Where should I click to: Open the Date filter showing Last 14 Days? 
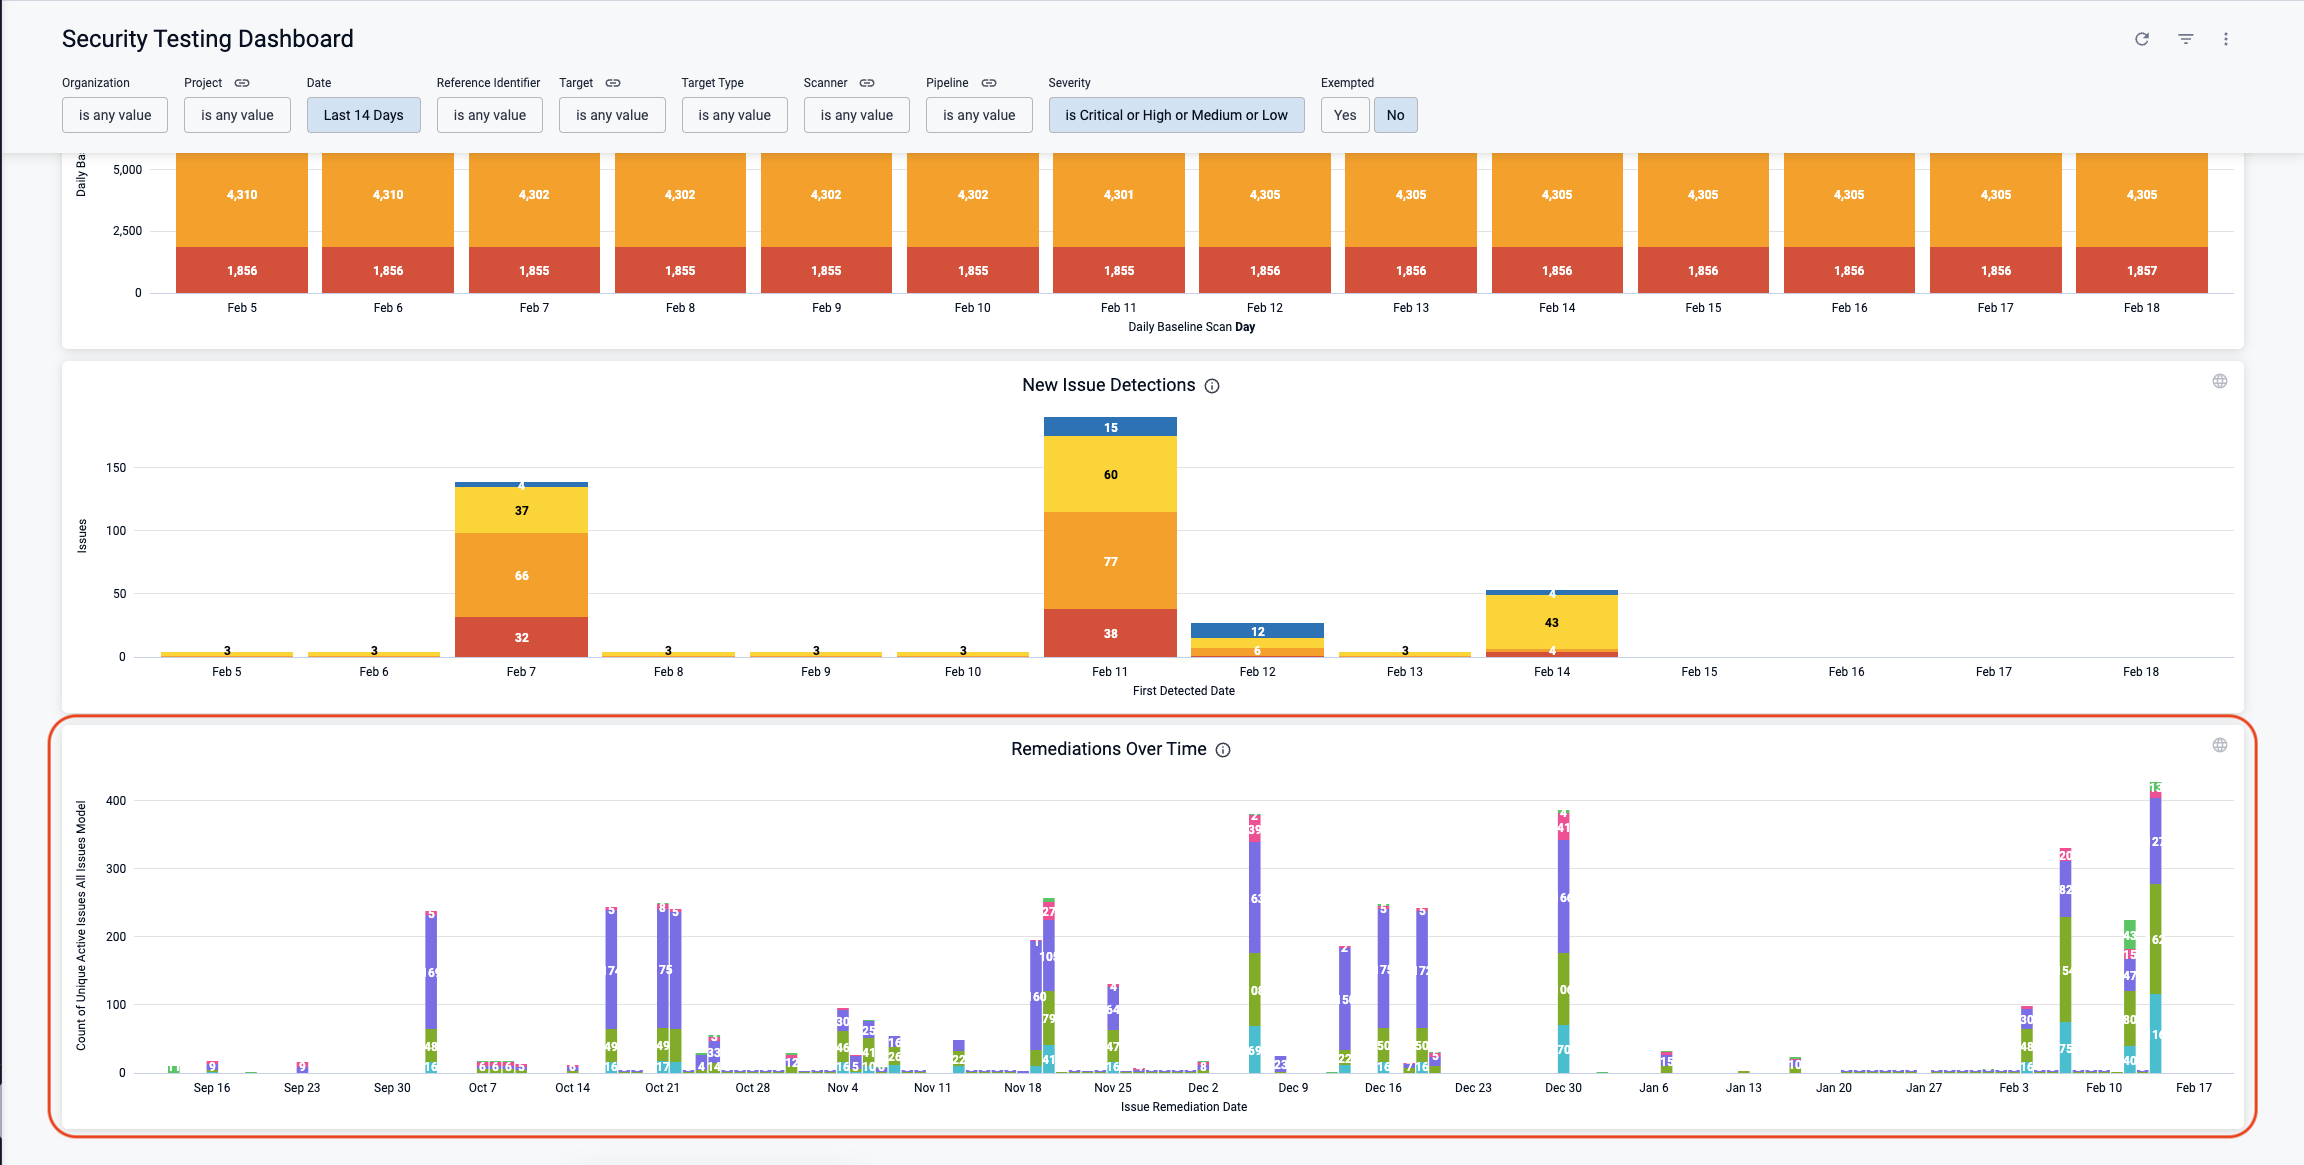(x=363, y=115)
